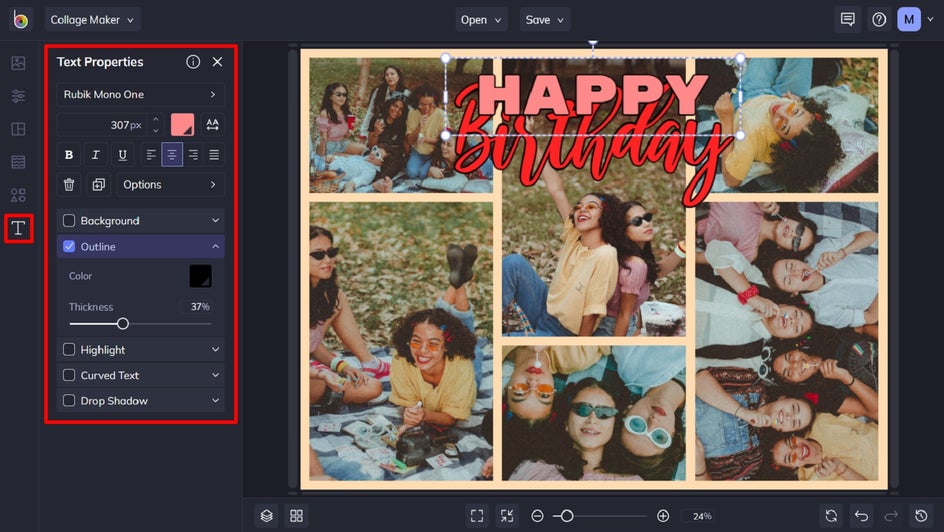Uncheck the Outline checkbox

[x=69, y=246]
